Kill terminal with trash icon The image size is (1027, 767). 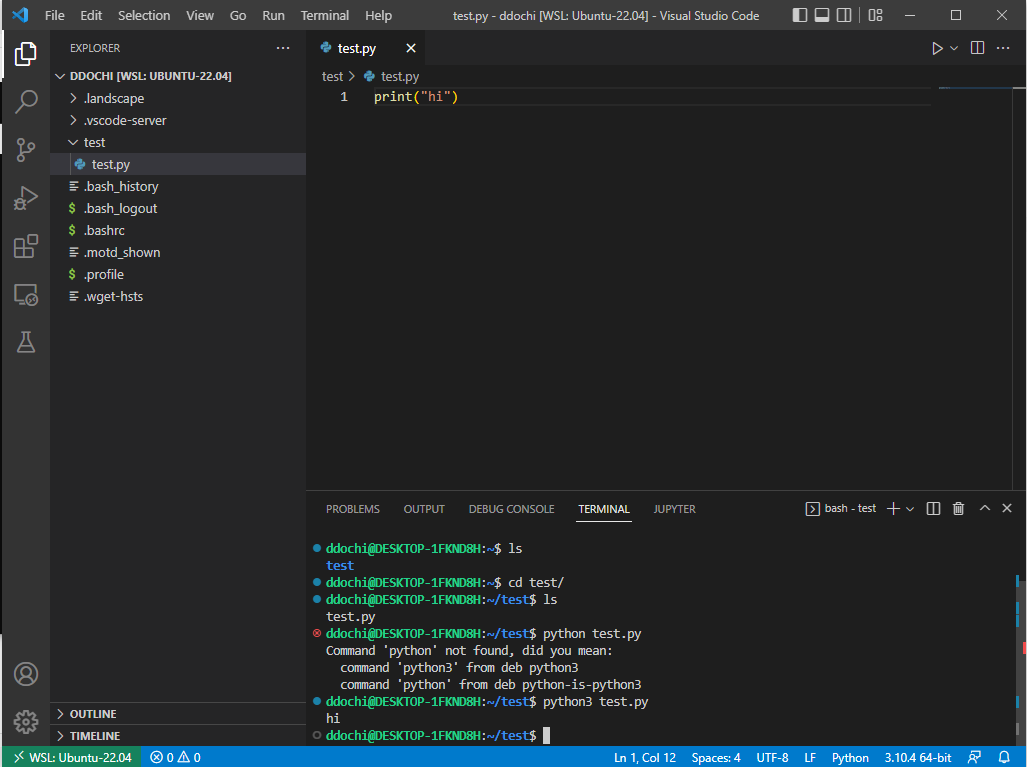(x=958, y=509)
